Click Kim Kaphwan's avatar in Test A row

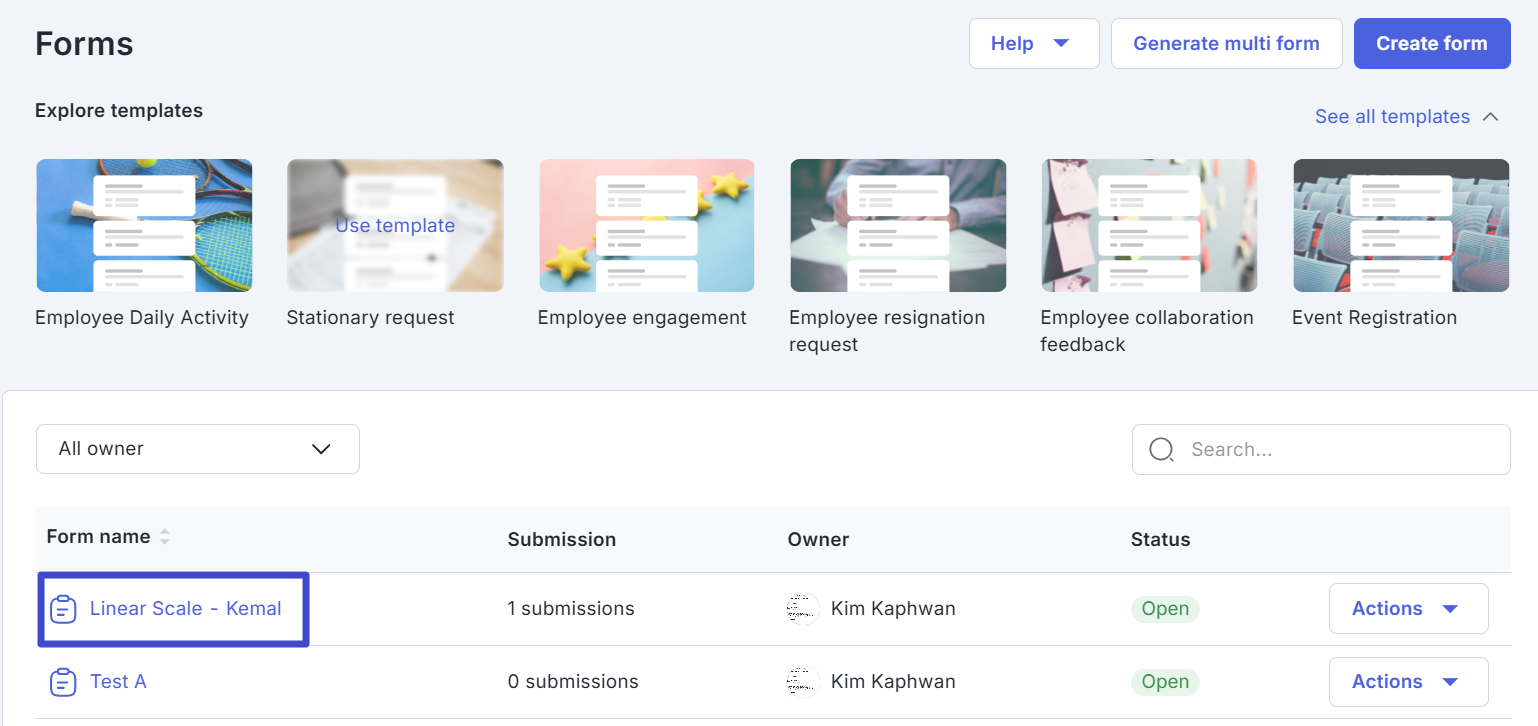point(803,682)
